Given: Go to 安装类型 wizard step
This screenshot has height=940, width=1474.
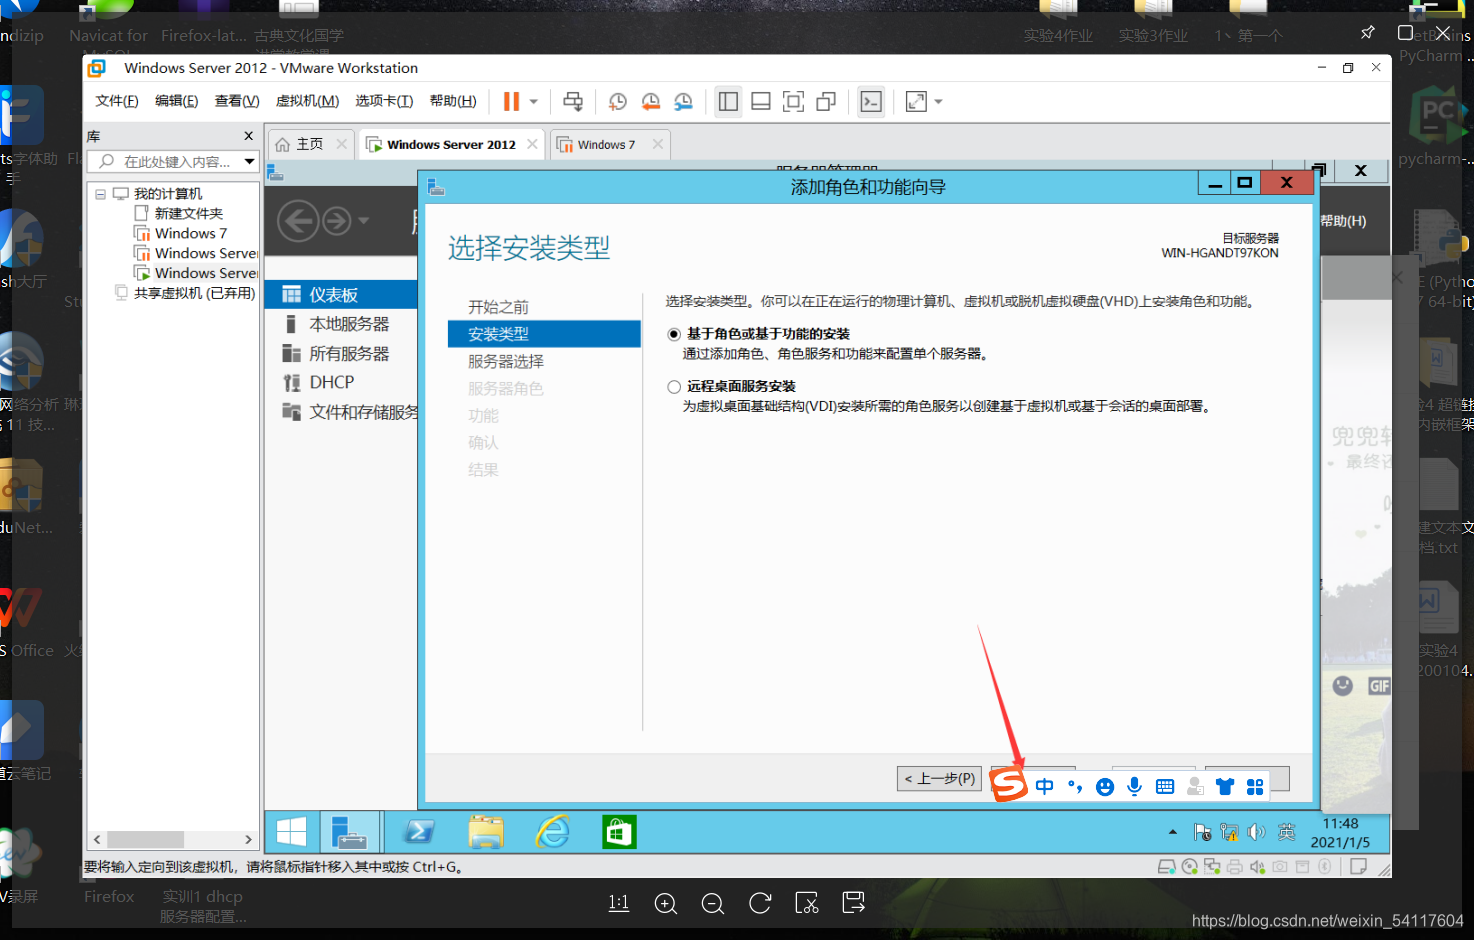Looking at the screenshot, I should click(544, 334).
